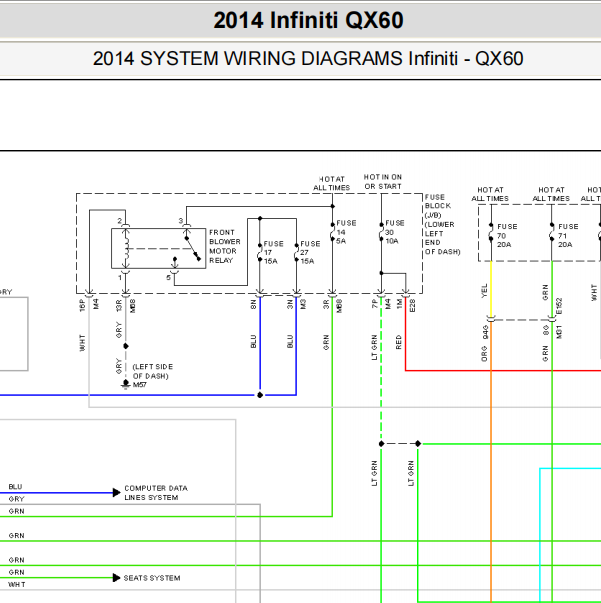Click the "(LEFT SIDE OF DASH)" ground location text

tap(152, 371)
